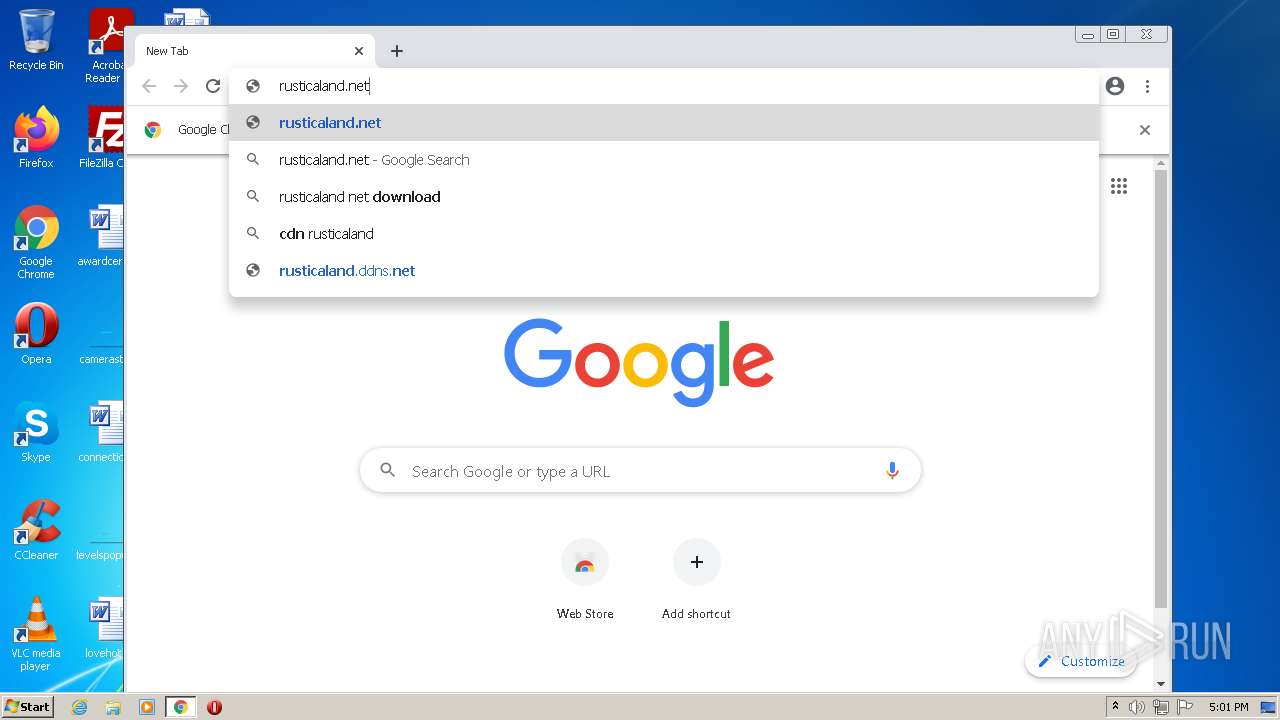Launch Firefox from the desktop
This screenshot has width=1280, height=720.
pos(36,138)
